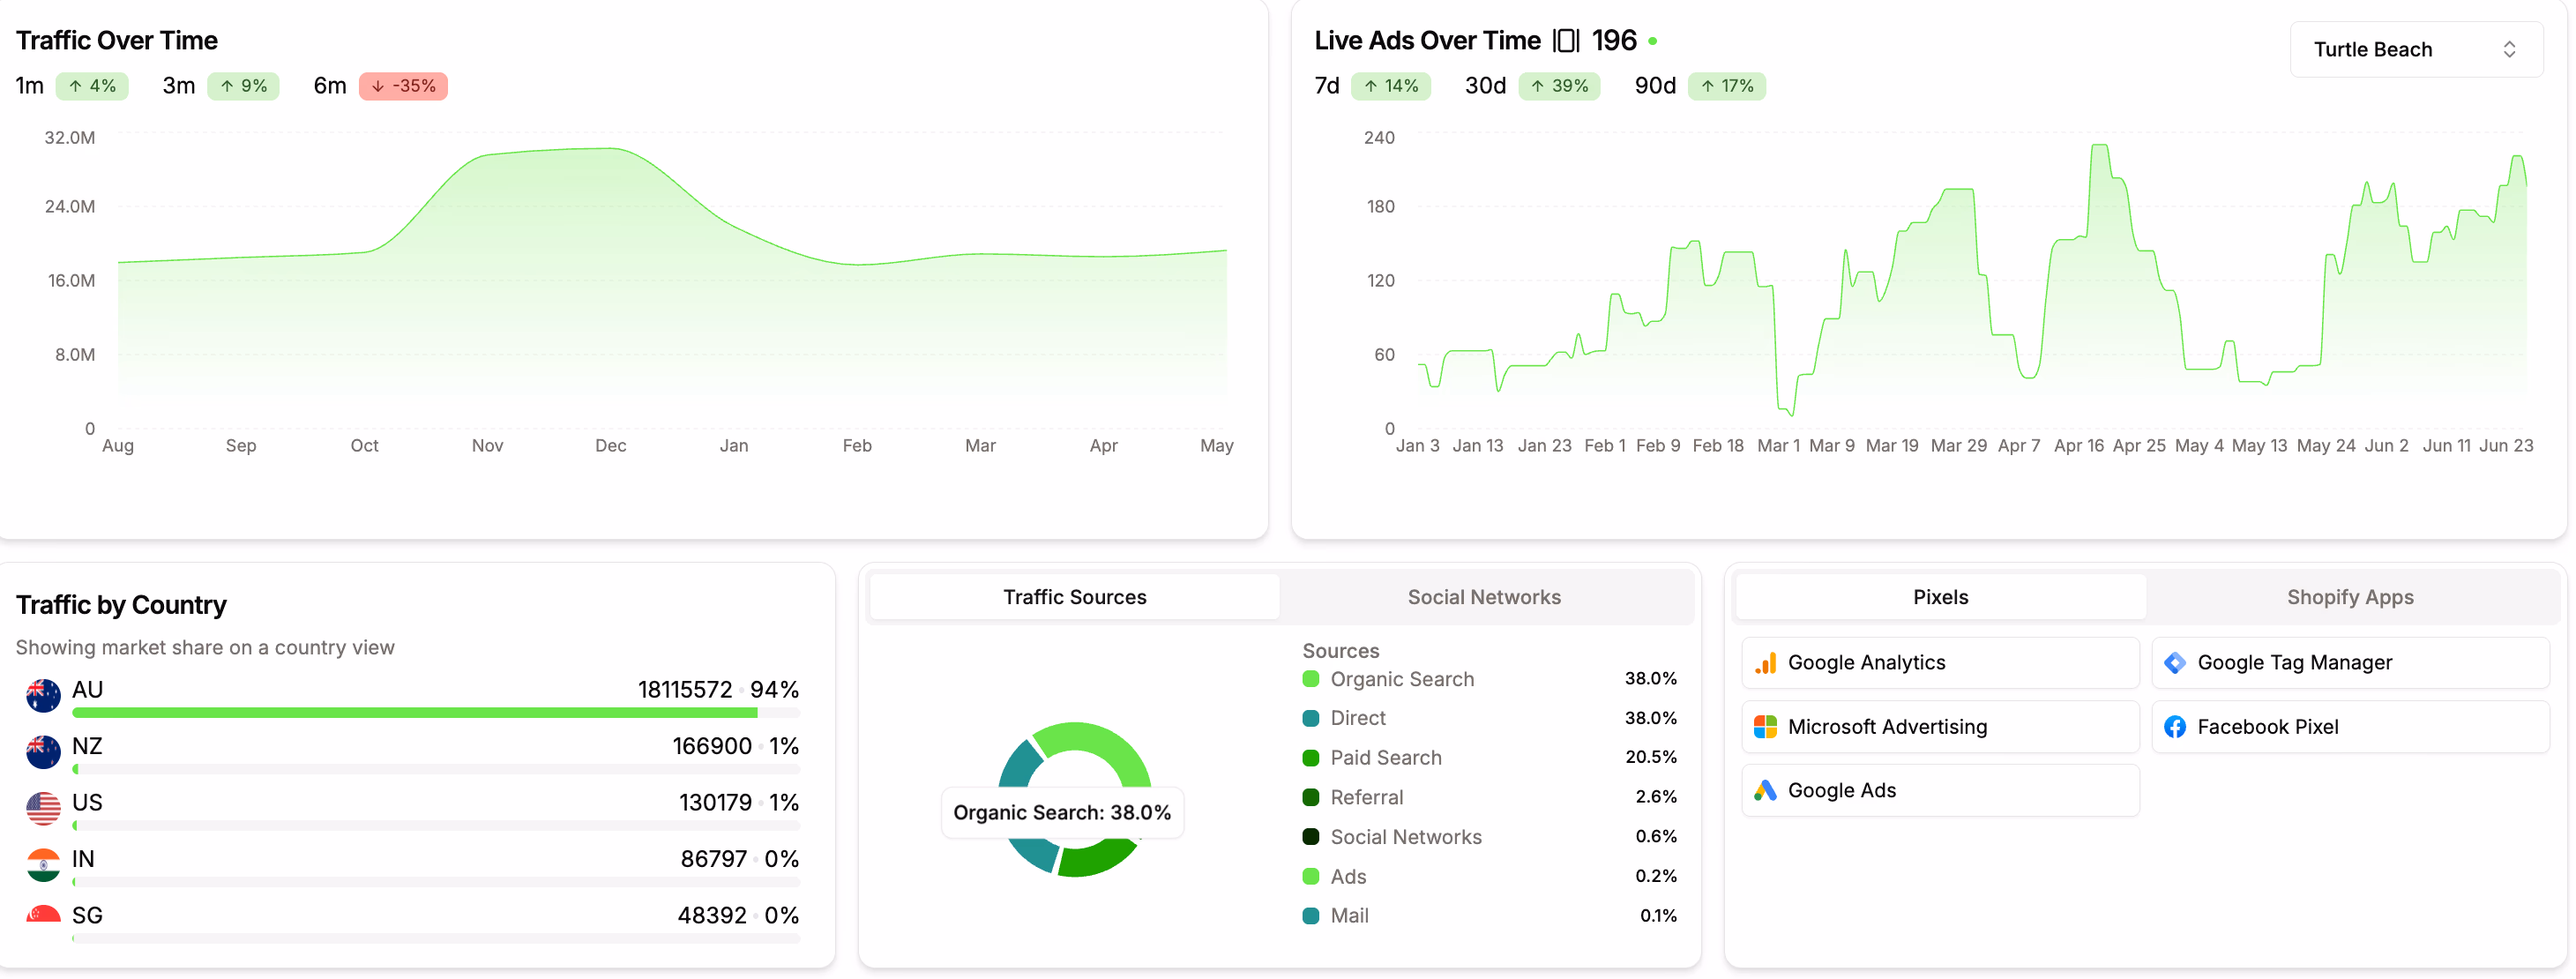Toggle the Direct source in the legend
The width and height of the screenshot is (2576, 979).
[1356, 718]
